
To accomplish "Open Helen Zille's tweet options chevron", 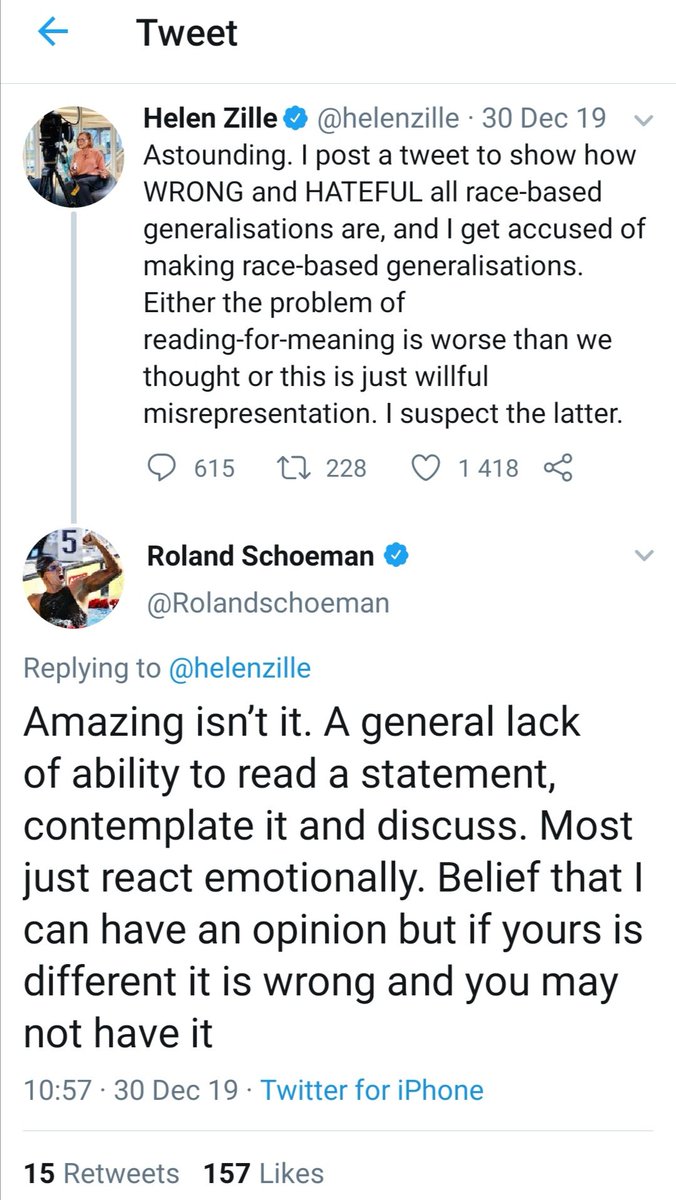I will pos(644,120).
